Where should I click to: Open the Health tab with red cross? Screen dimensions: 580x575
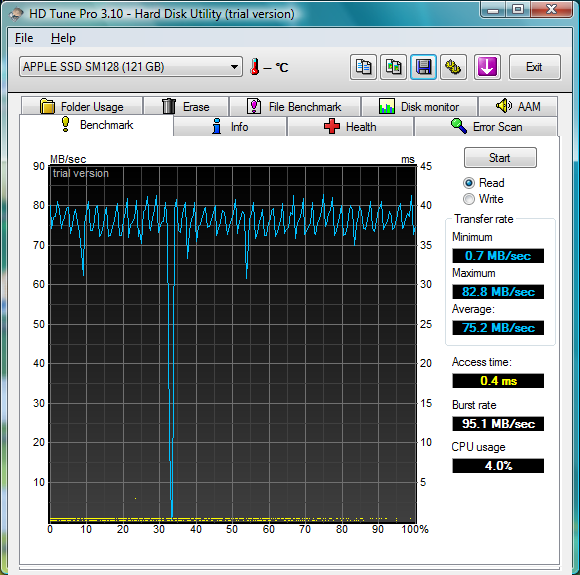(350, 127)
